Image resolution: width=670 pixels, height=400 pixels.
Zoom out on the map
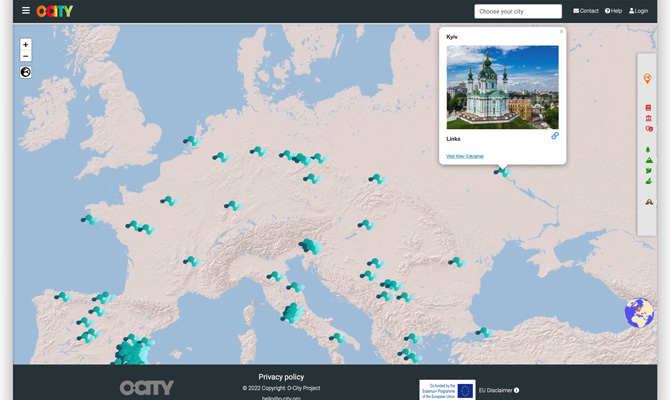pyautogui.click(x=26, y=56)
